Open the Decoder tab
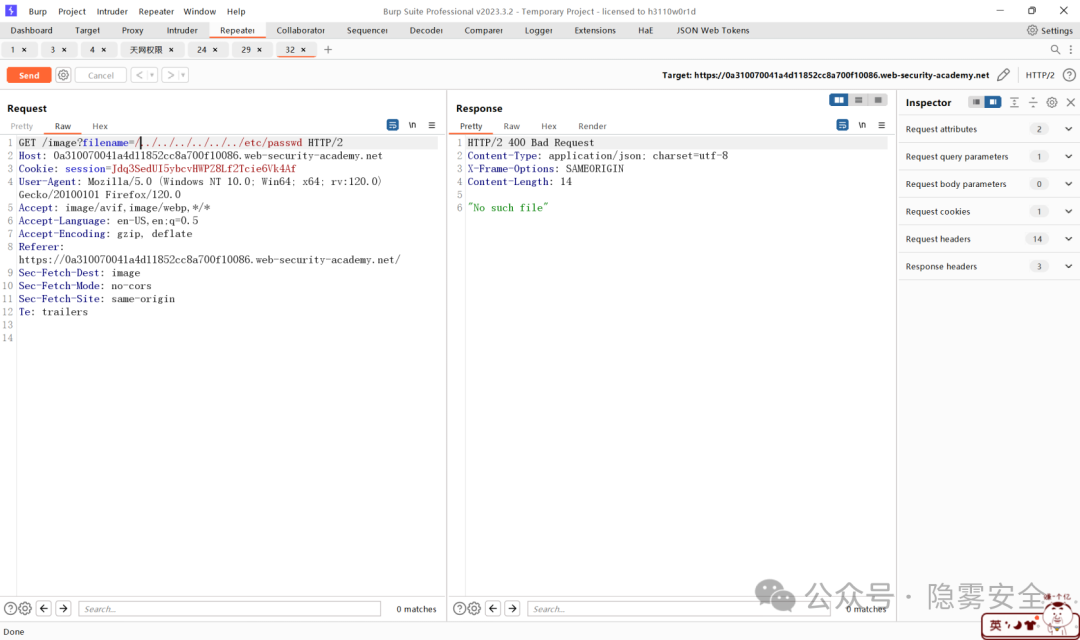1080x640 pixels. 426,30
